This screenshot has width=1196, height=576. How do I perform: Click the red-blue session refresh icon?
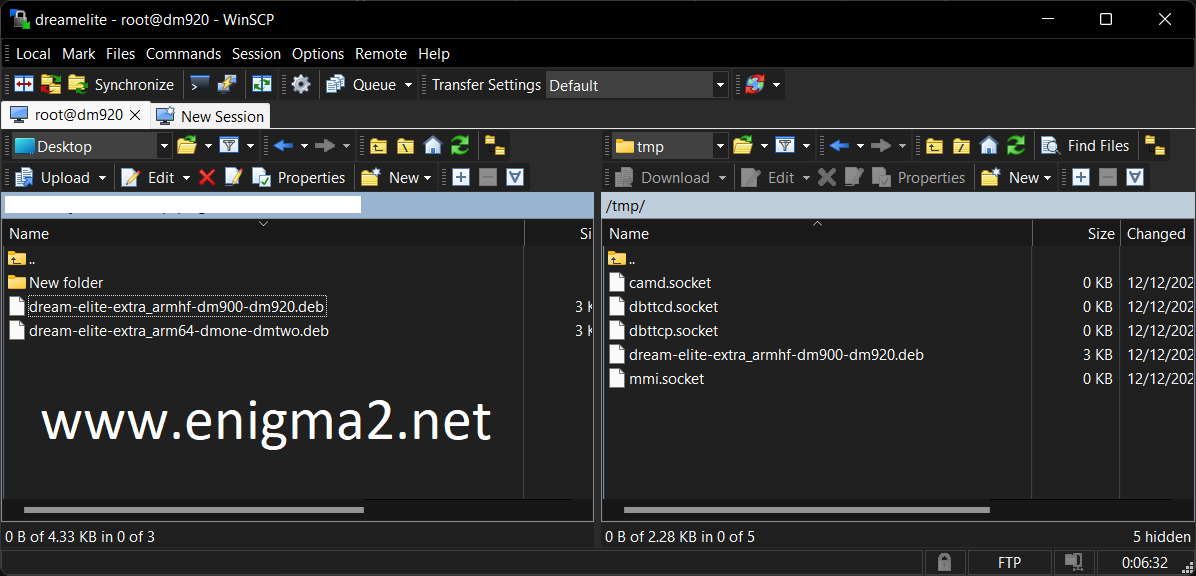point(755,85)
